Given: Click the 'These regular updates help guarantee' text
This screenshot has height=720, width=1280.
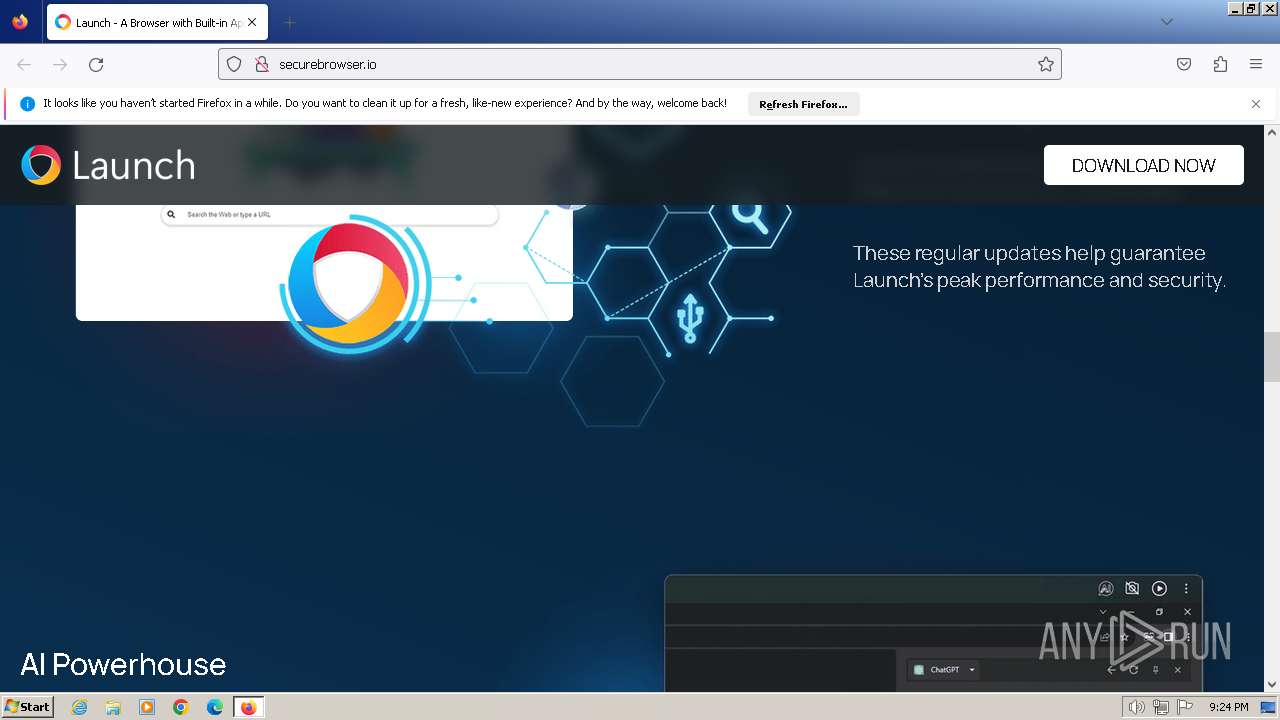Looking at the screenshot, I should [1029, 253].
